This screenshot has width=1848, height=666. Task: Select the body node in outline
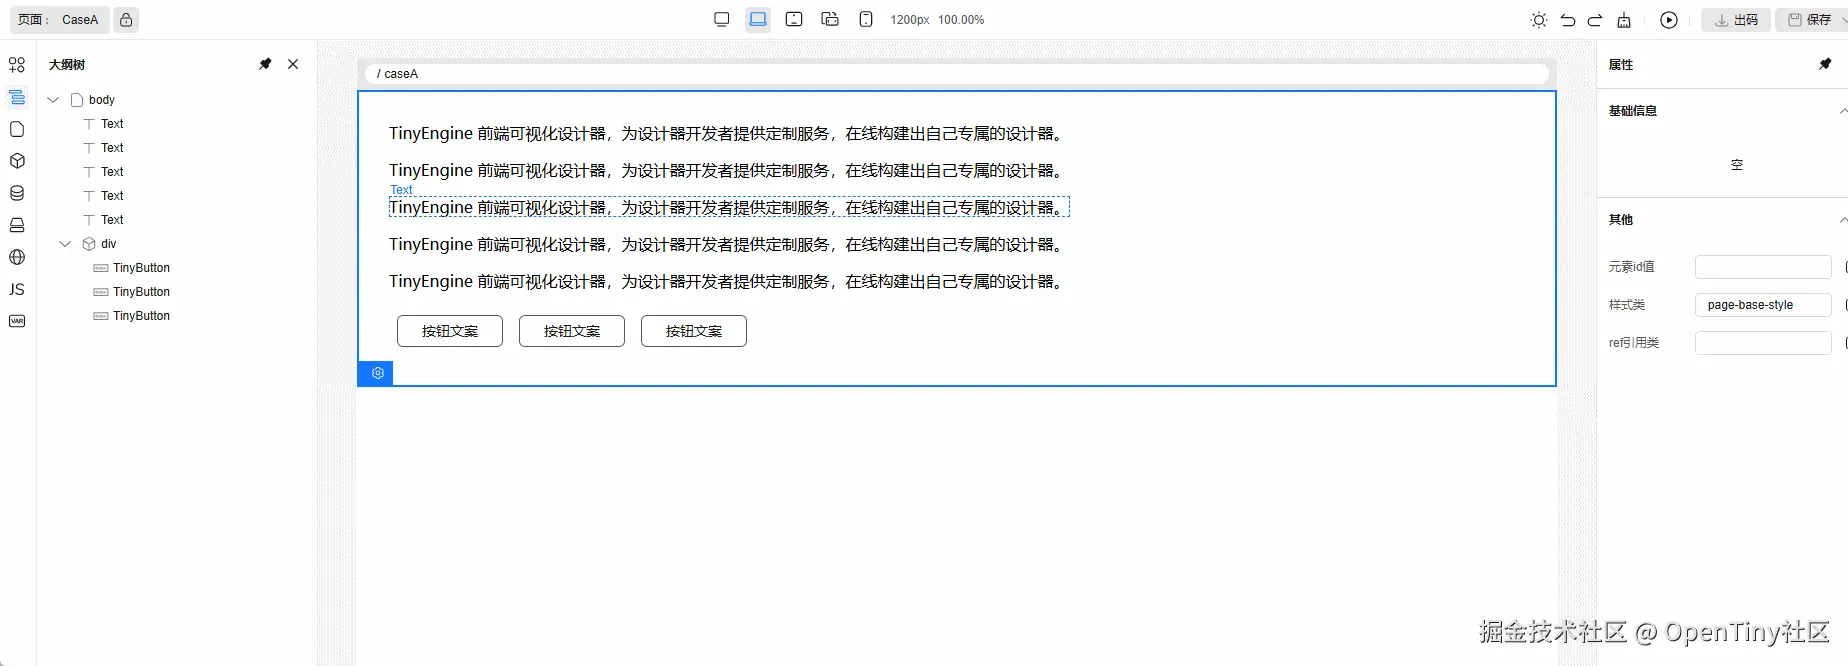click(101, 100)
